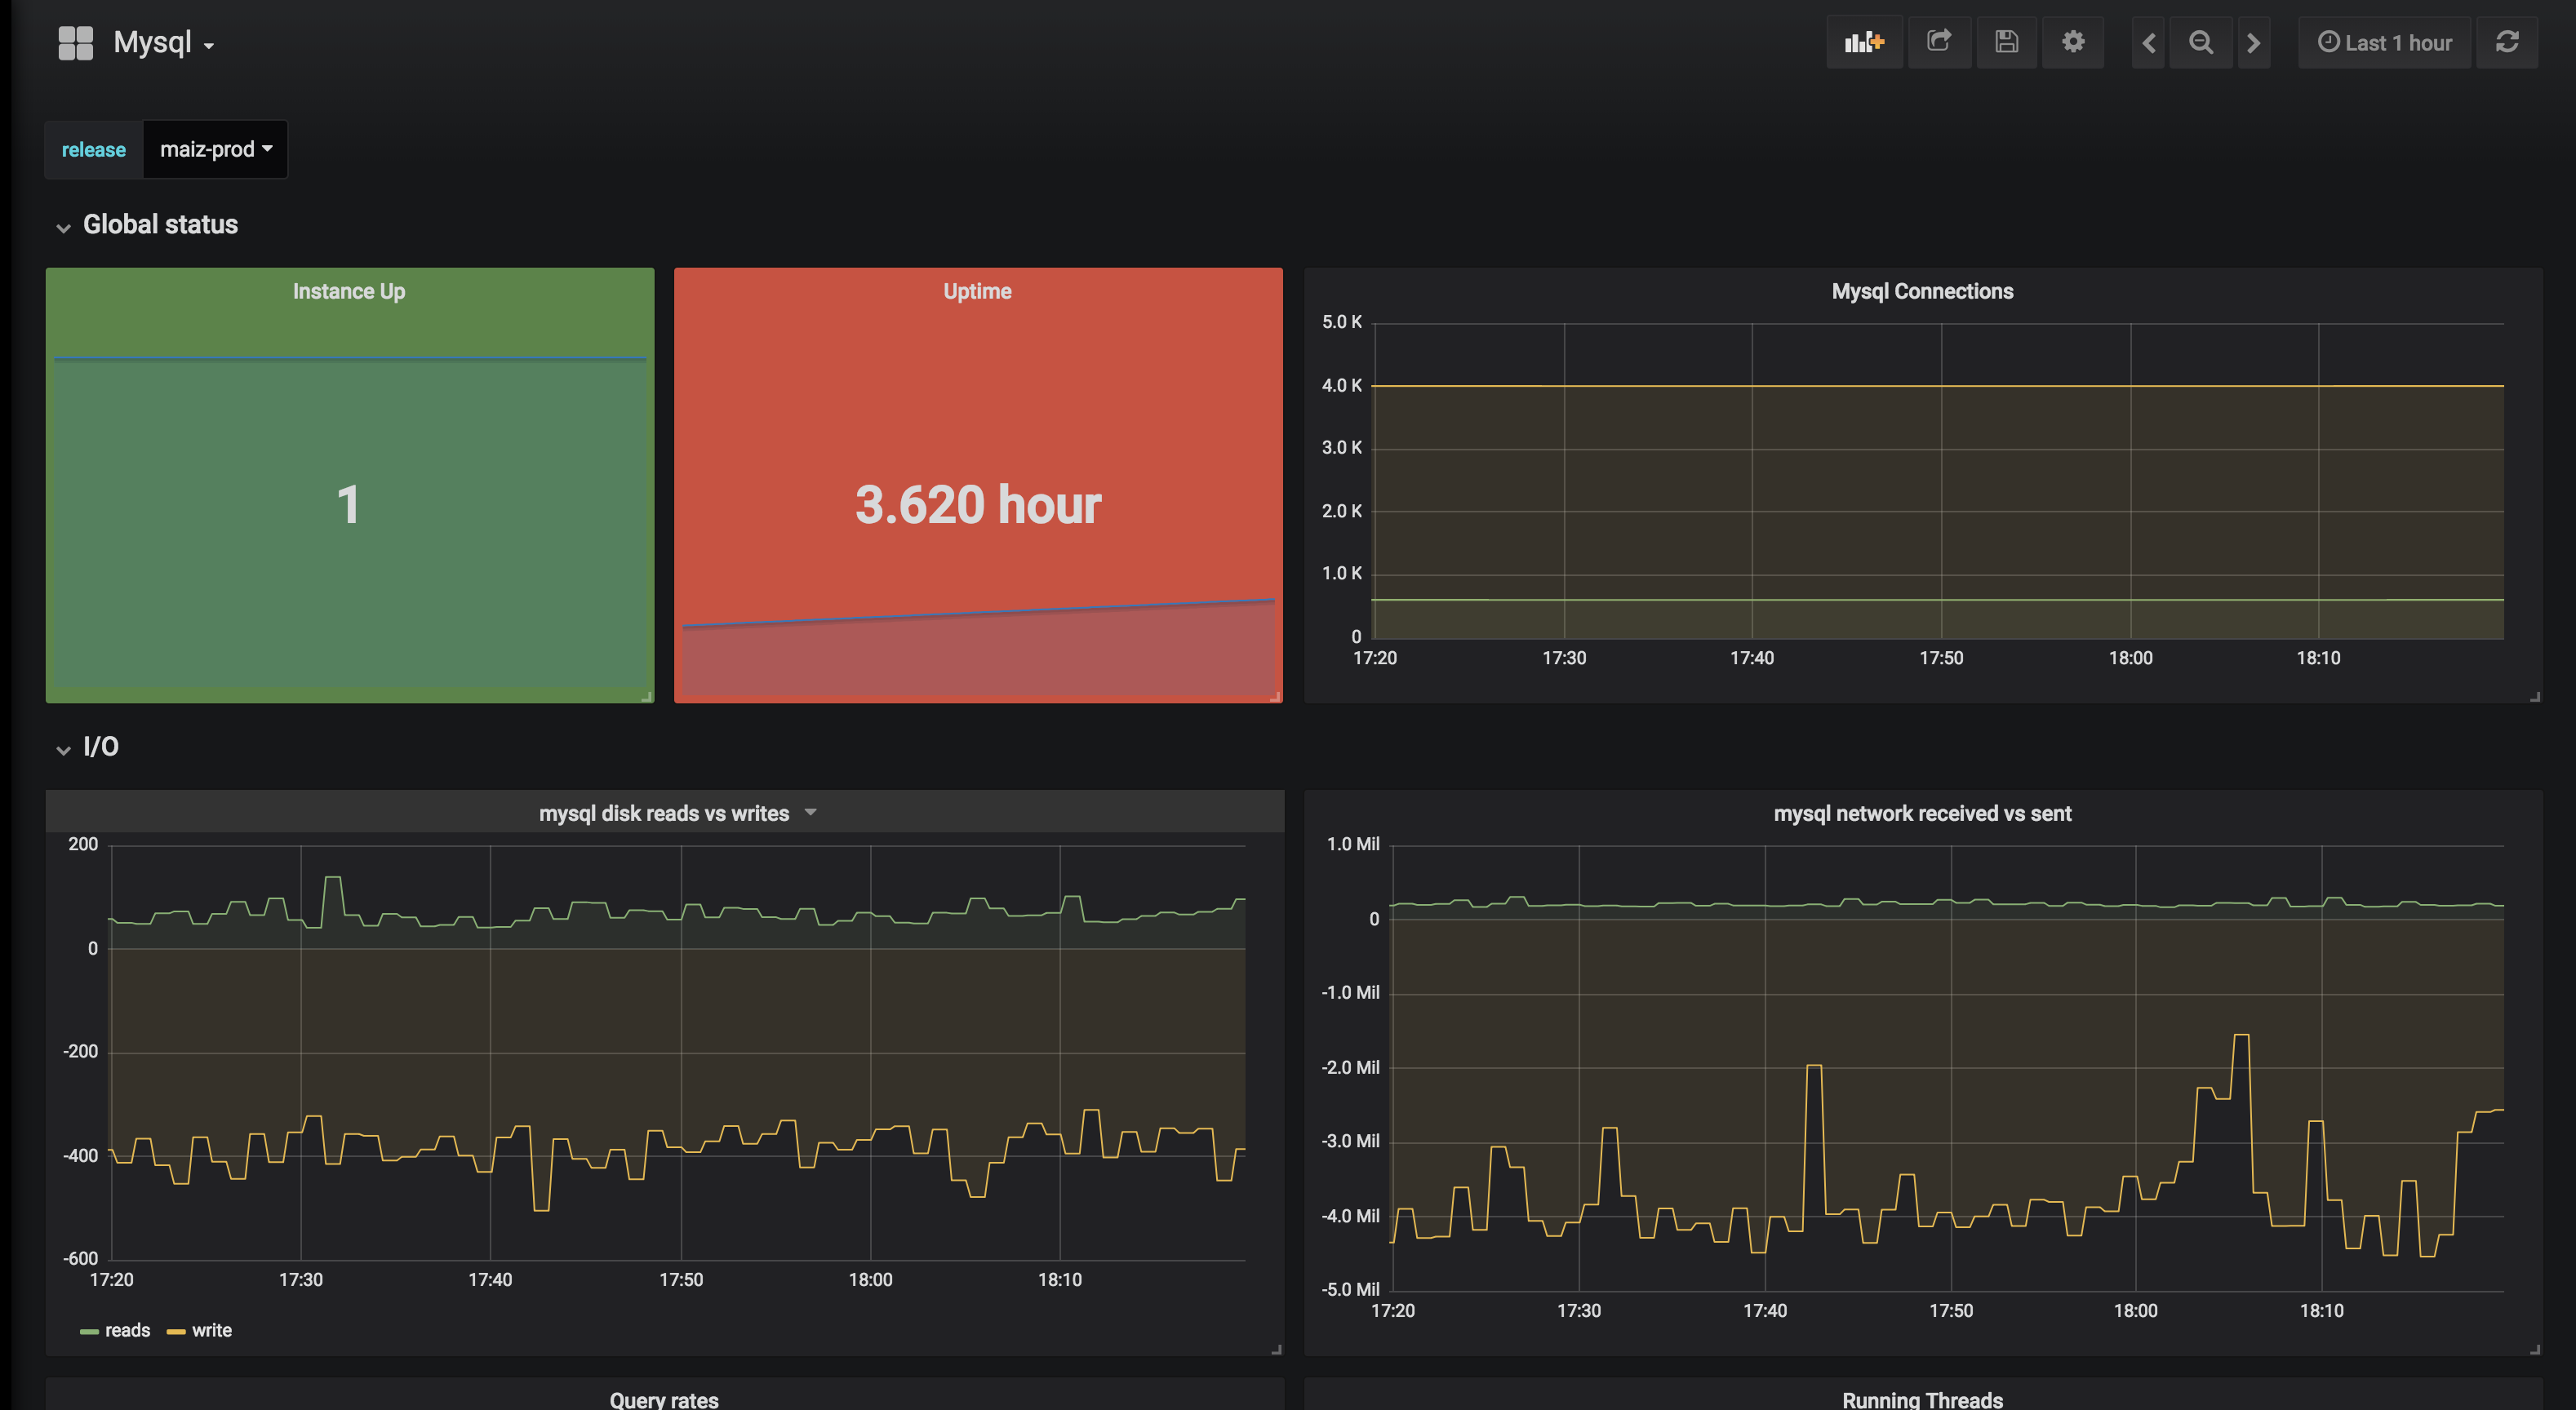This screenshot has height=1410, width=2576.
Task: Open the Mysql dashboard picker dropdown
Action: coord(164,43)
